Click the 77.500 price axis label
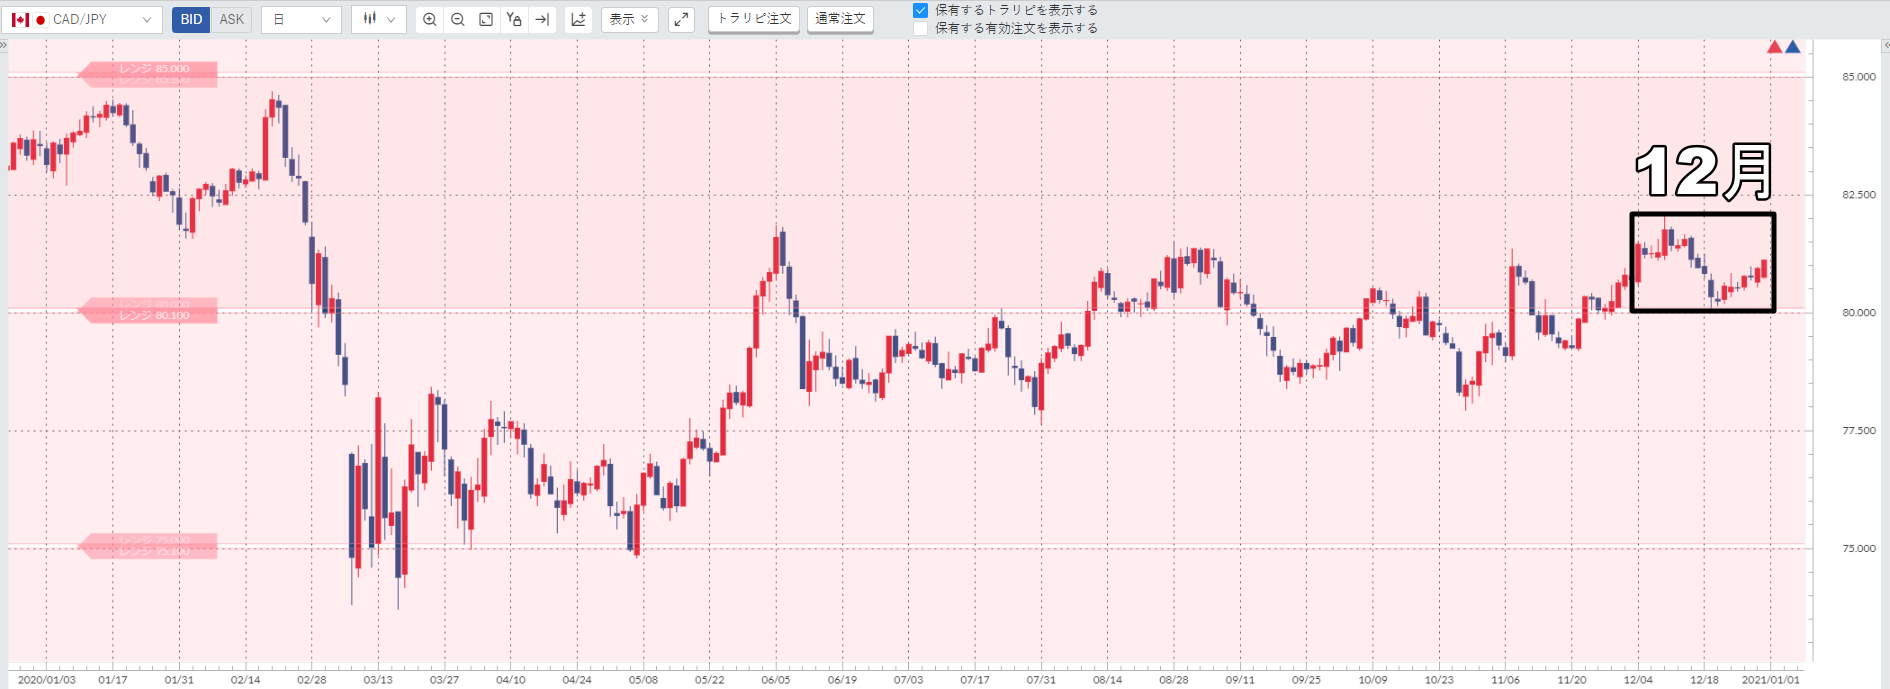Image resolution: width=1890 pixels, height=689 pixels. pyautogui.click(x=1859, y=431)
